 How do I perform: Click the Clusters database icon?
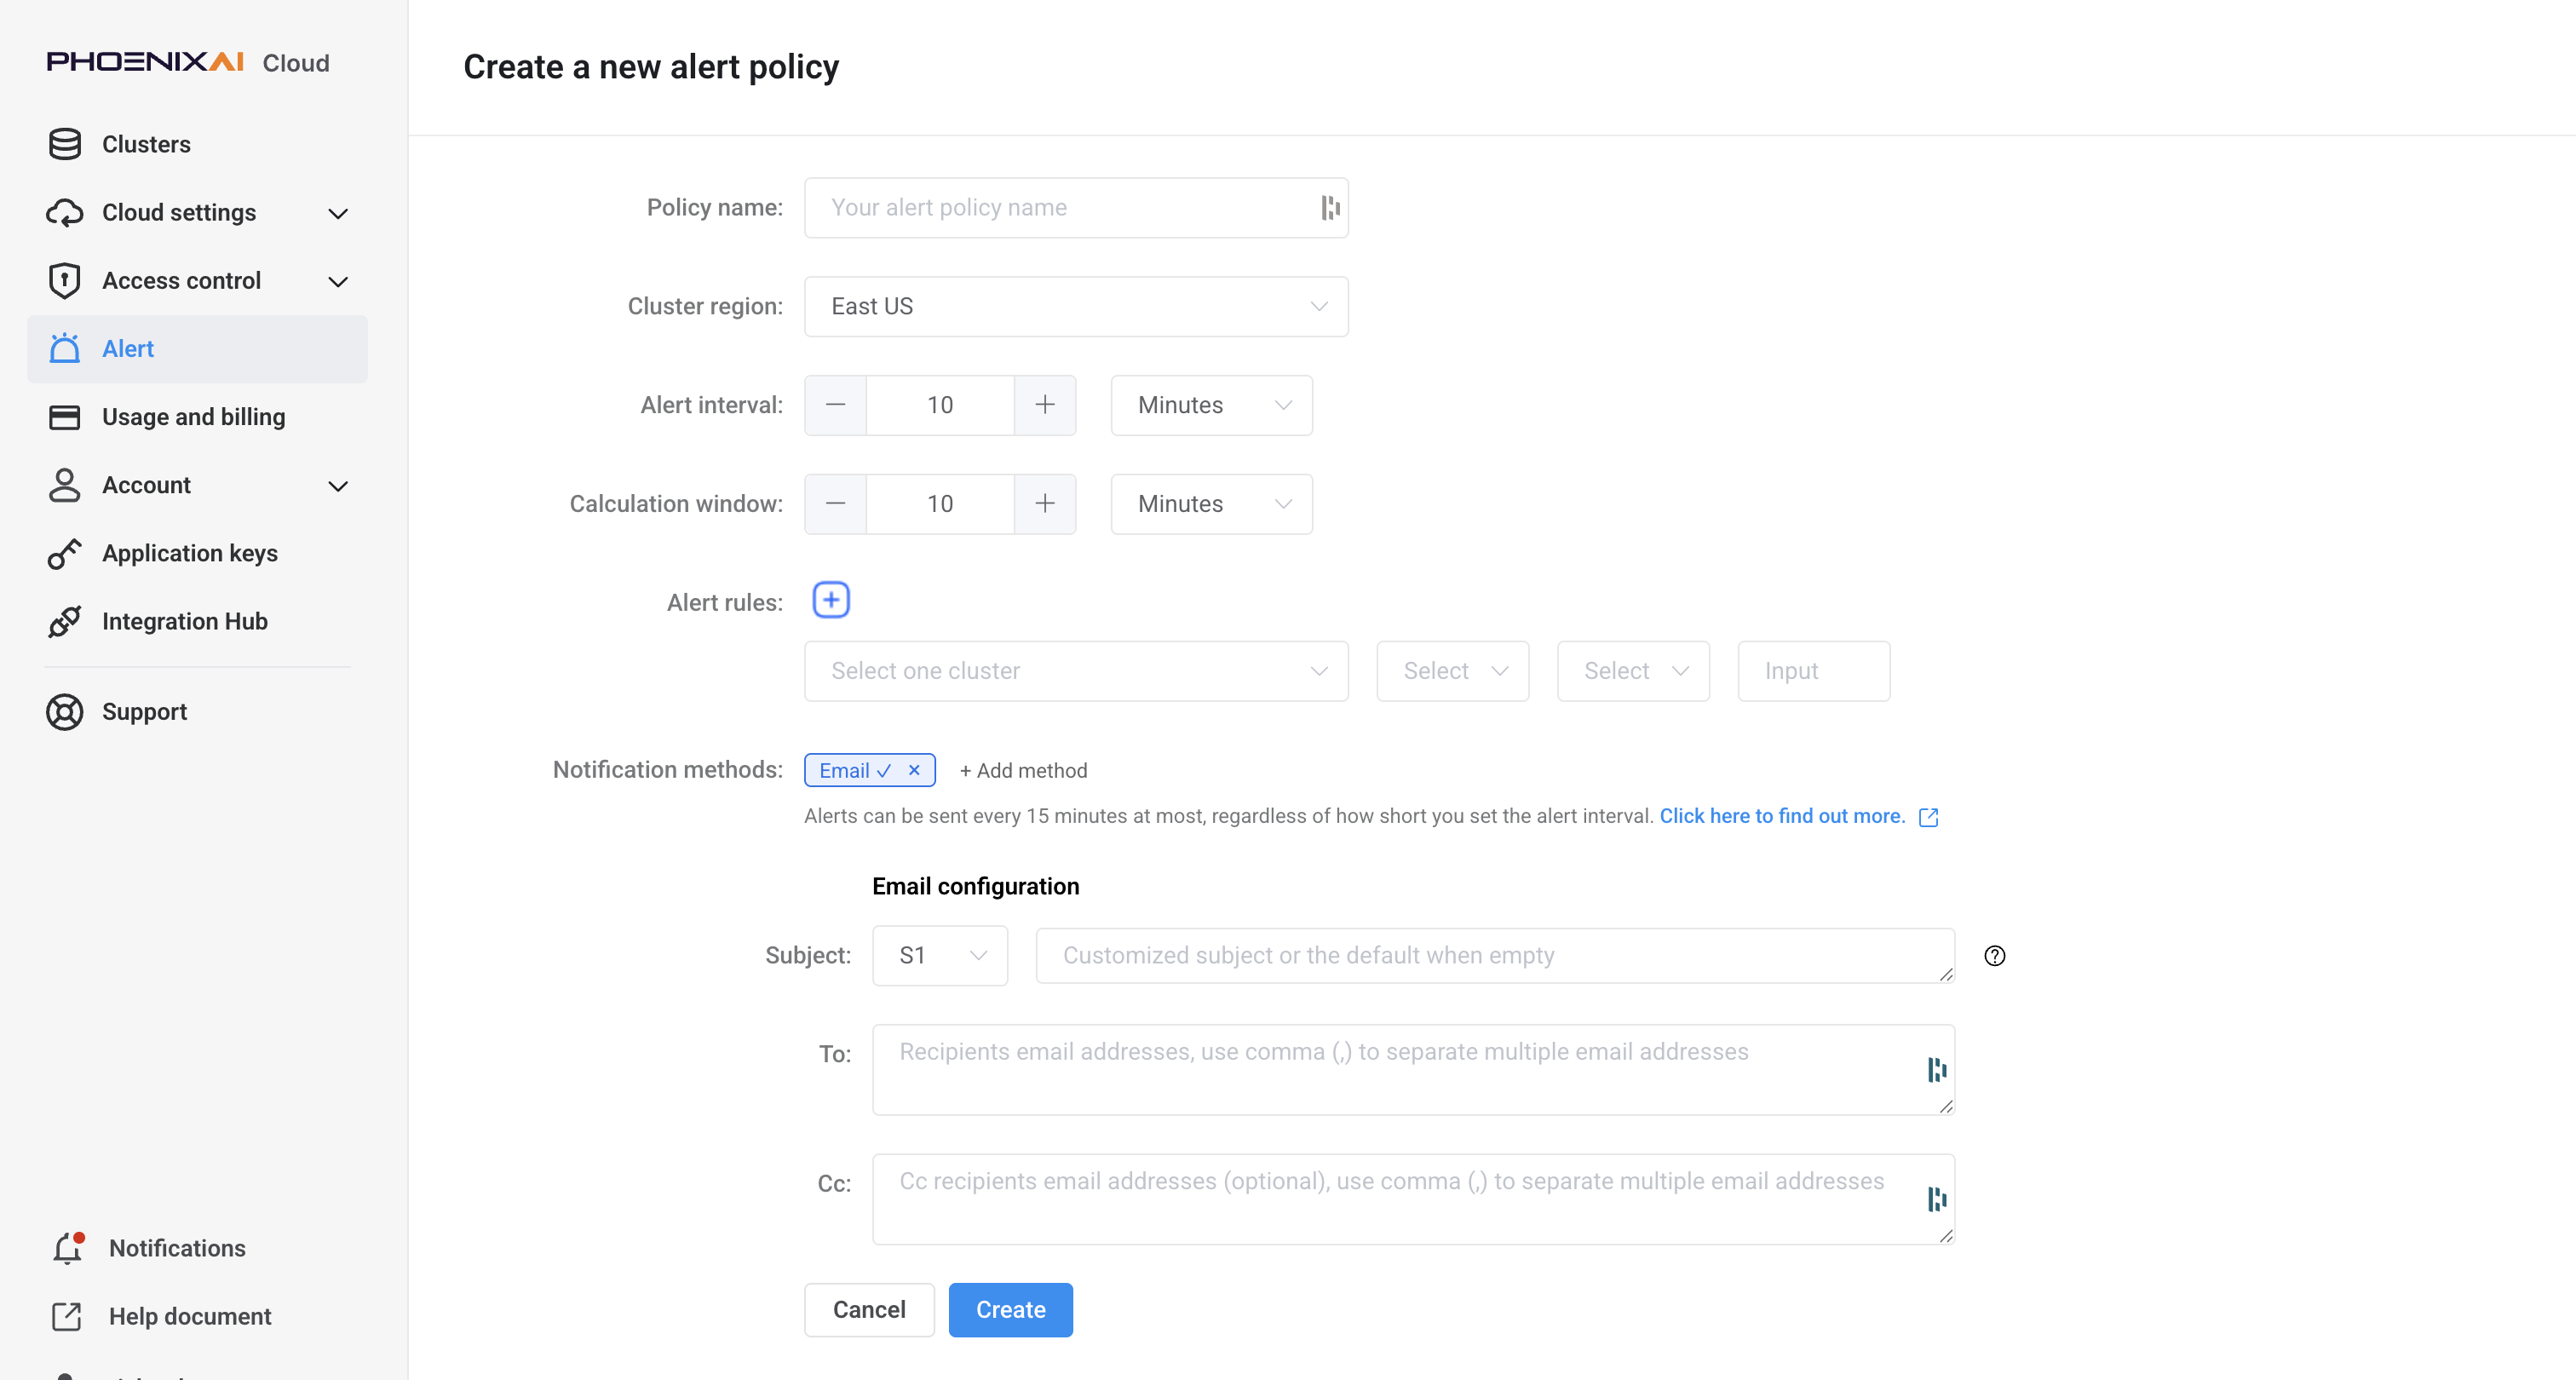pyautogui.click(x=65, y=144)
